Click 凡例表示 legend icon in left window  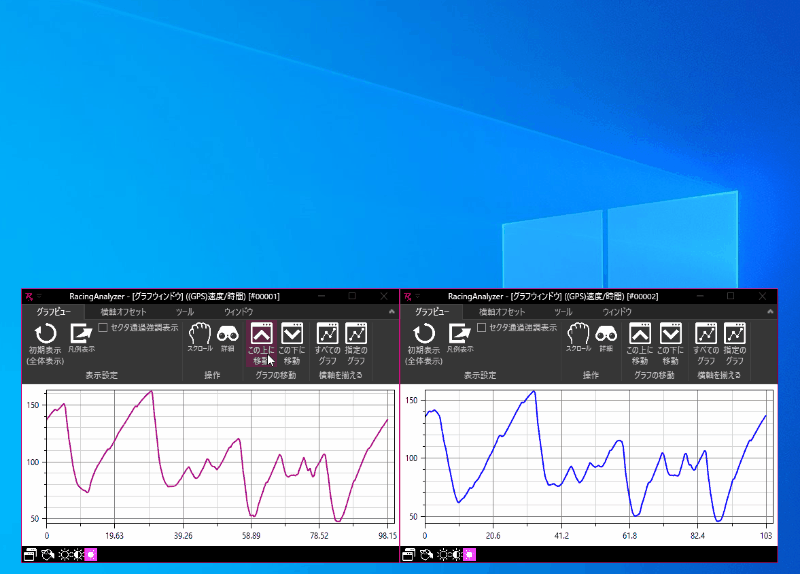[81, 335]
